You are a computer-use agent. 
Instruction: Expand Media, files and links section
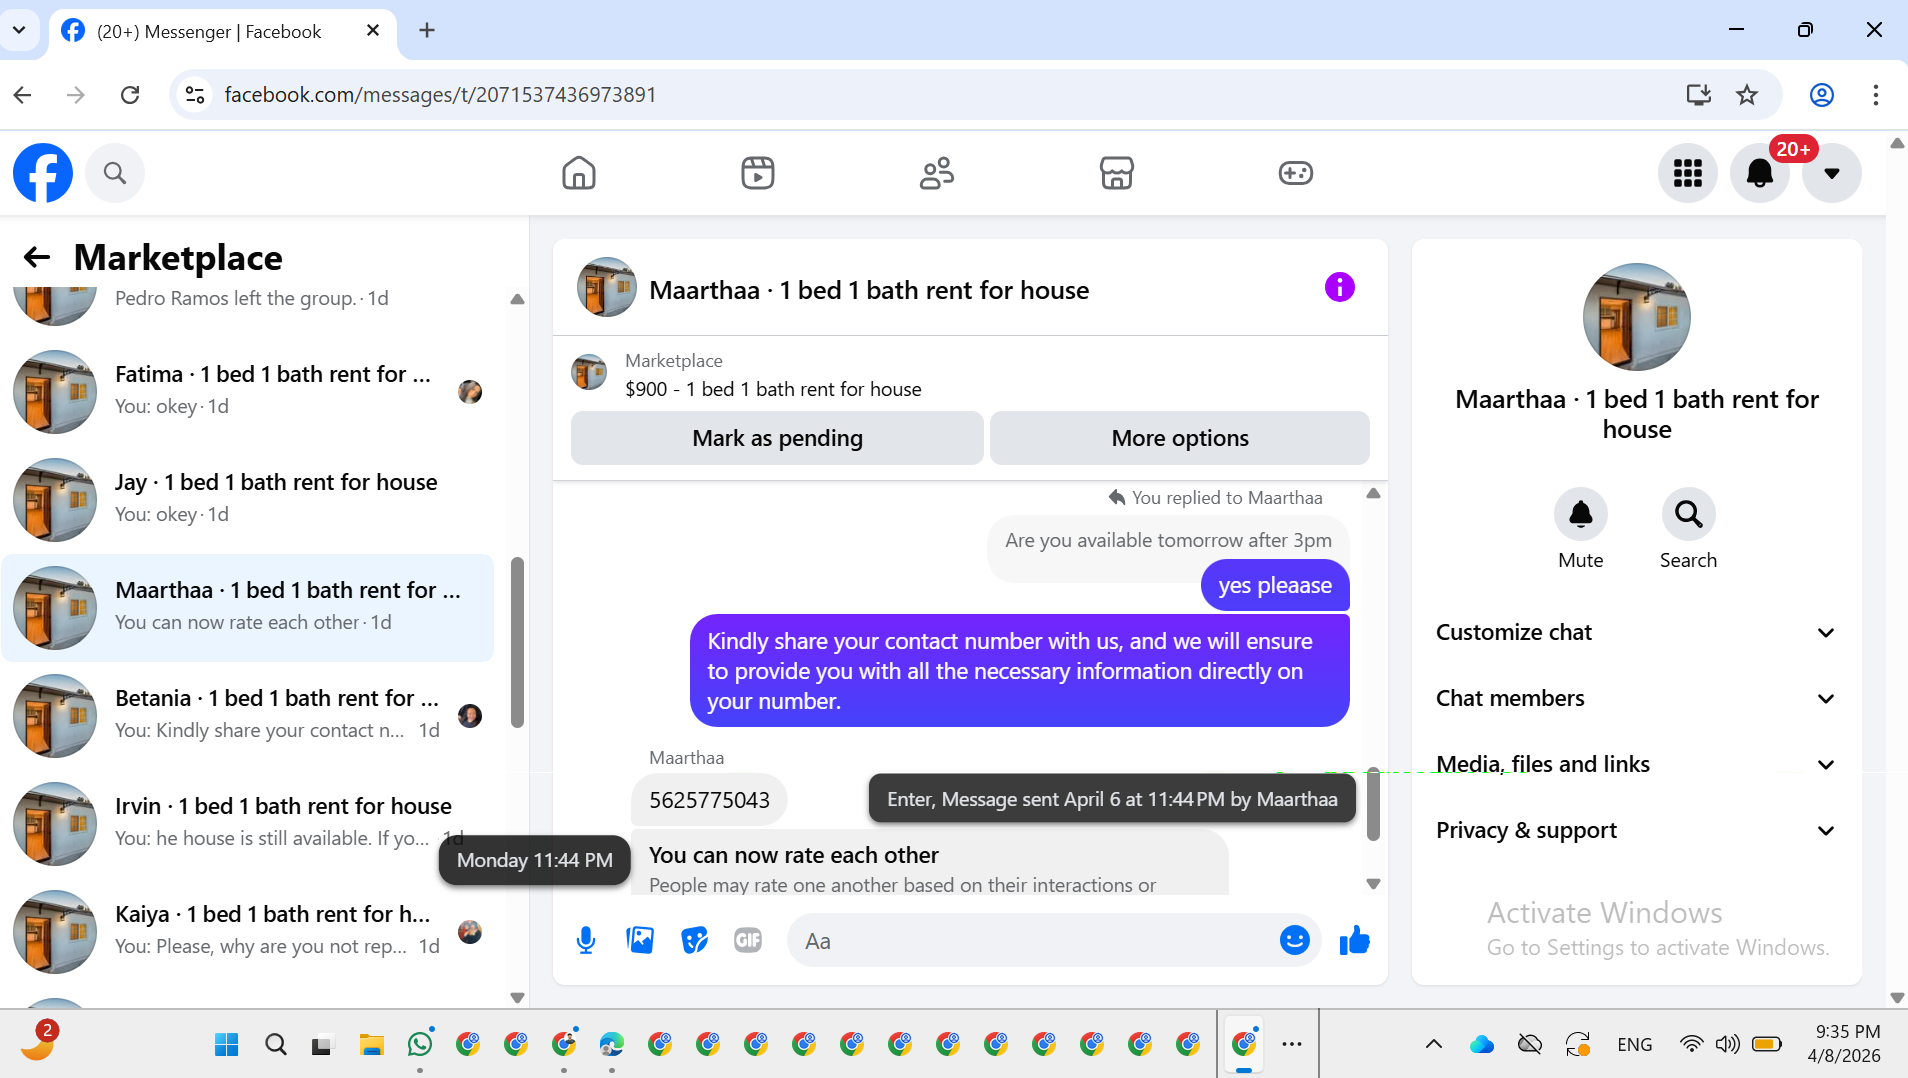tap(1637, 765)
